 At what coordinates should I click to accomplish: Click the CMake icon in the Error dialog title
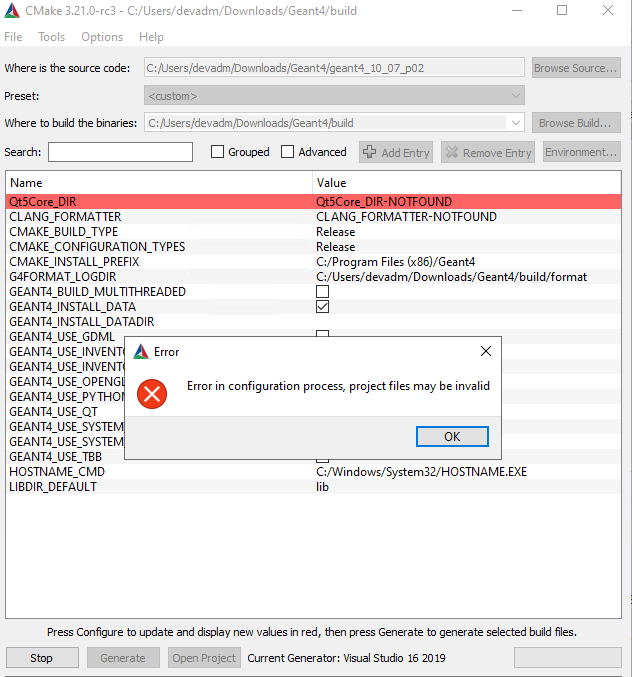(x=141, y=352)
